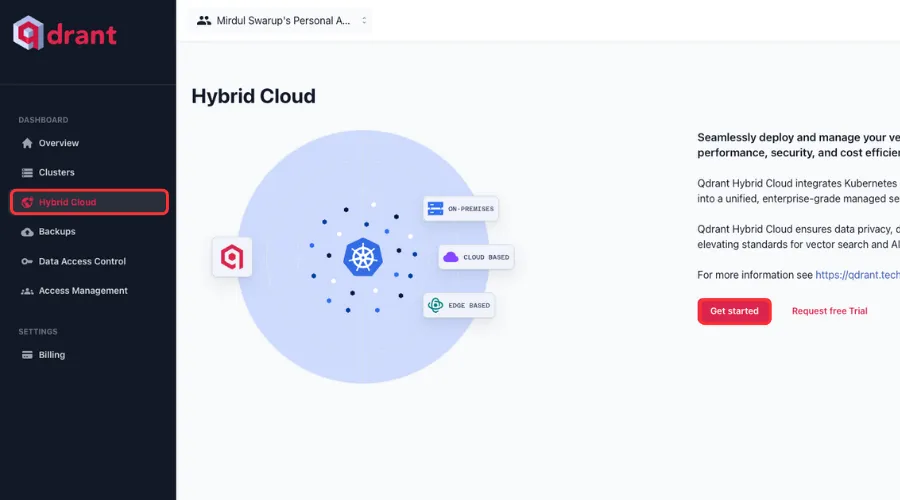Open the Overview home icon

(x=27, y=143)
